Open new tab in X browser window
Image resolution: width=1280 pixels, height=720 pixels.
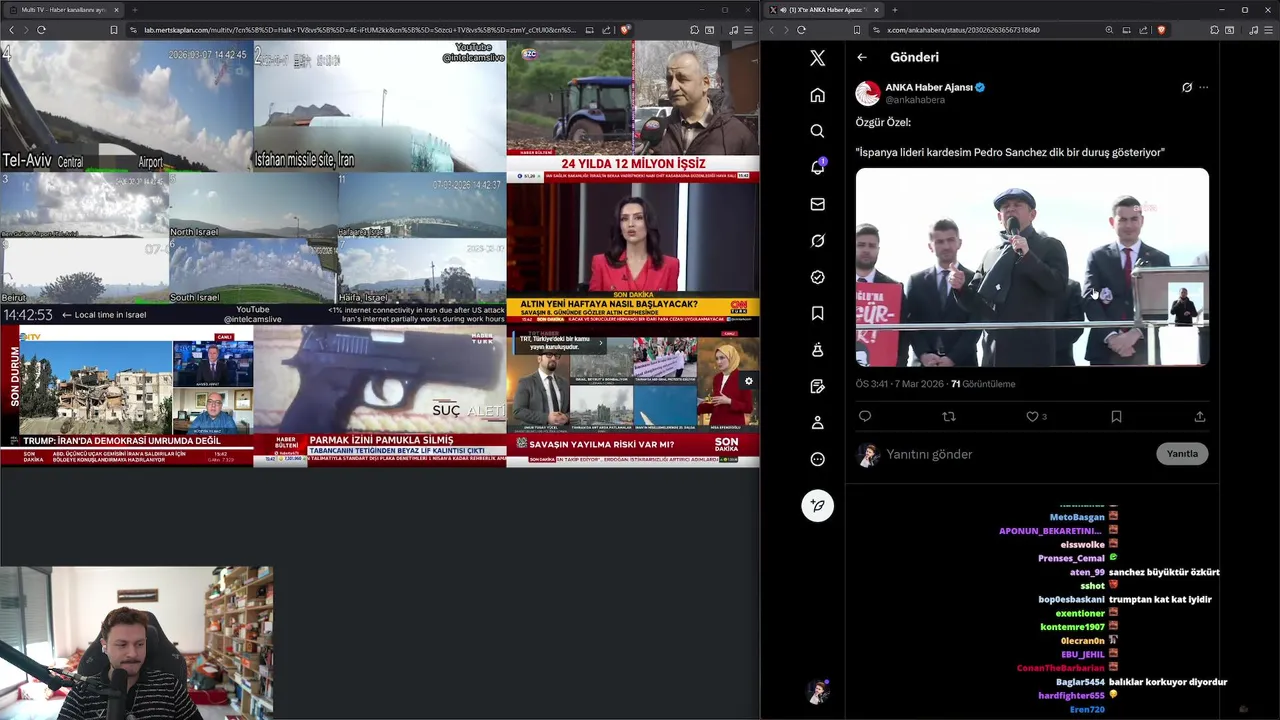point(894,10)
